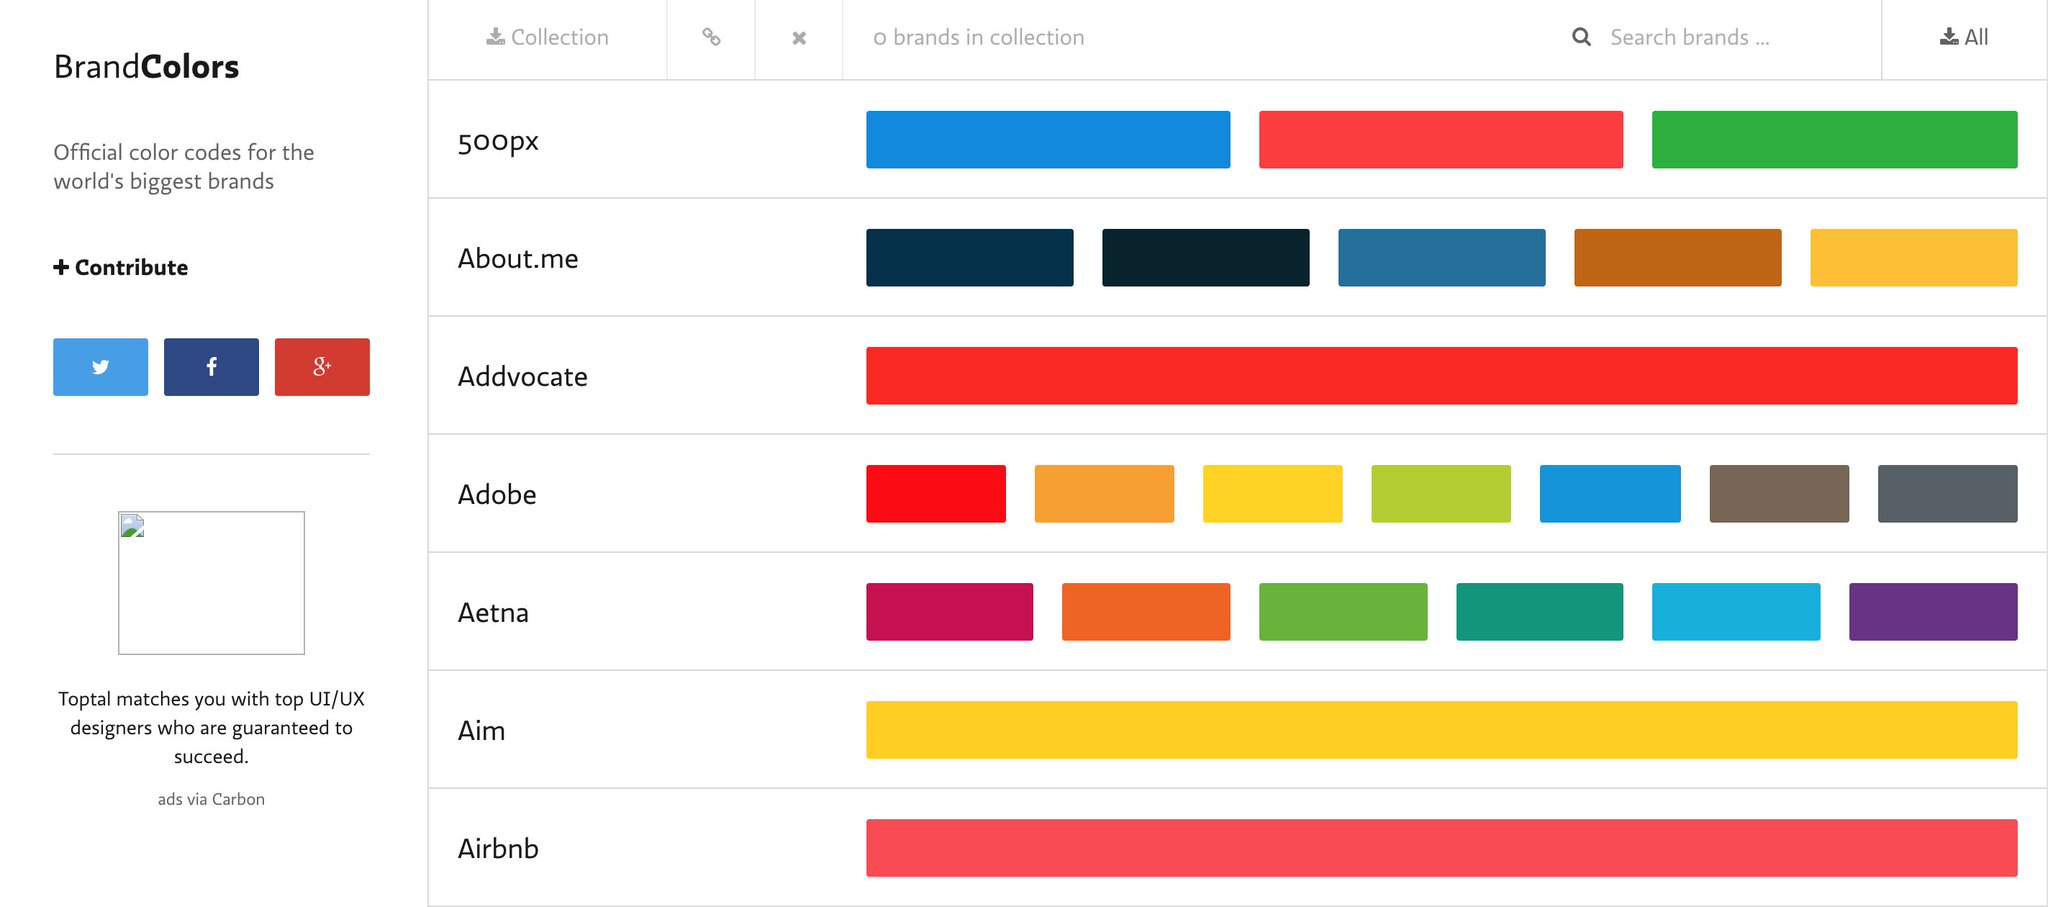
Task: Open the Contribute link
Action: pyautogui.click(x=121, y=267)
